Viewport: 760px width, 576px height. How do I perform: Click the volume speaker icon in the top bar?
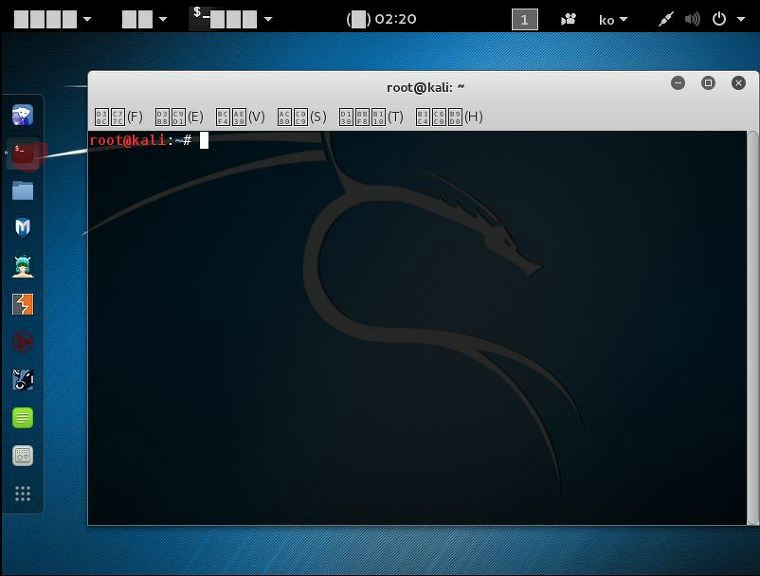(692, 19)
